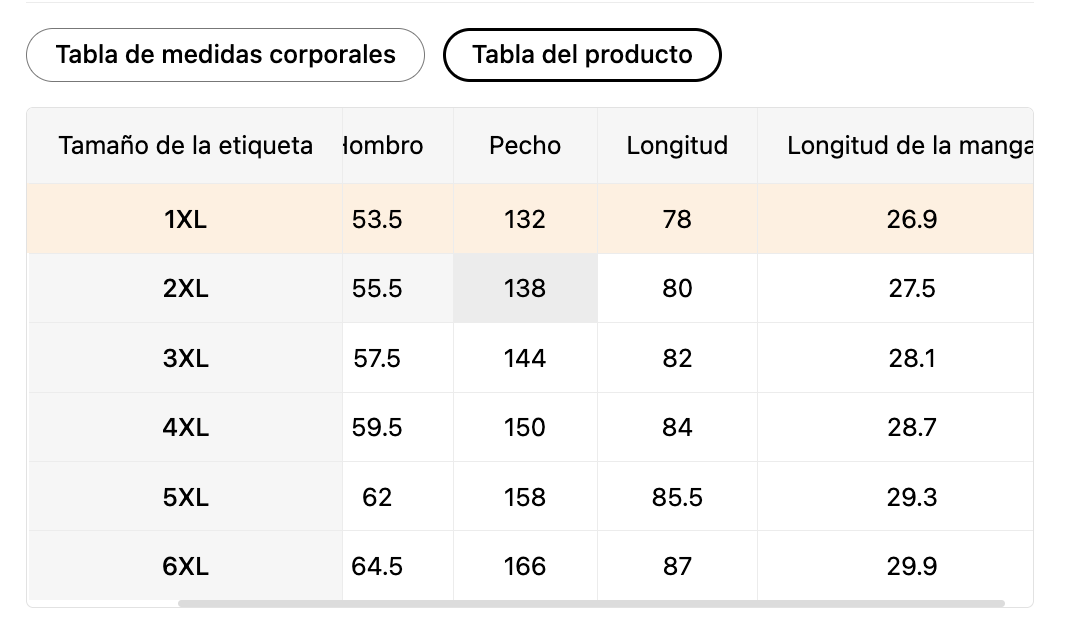Click the Tamaño de la etiqueta header
Screen dimensions: 1072x630
185,146
